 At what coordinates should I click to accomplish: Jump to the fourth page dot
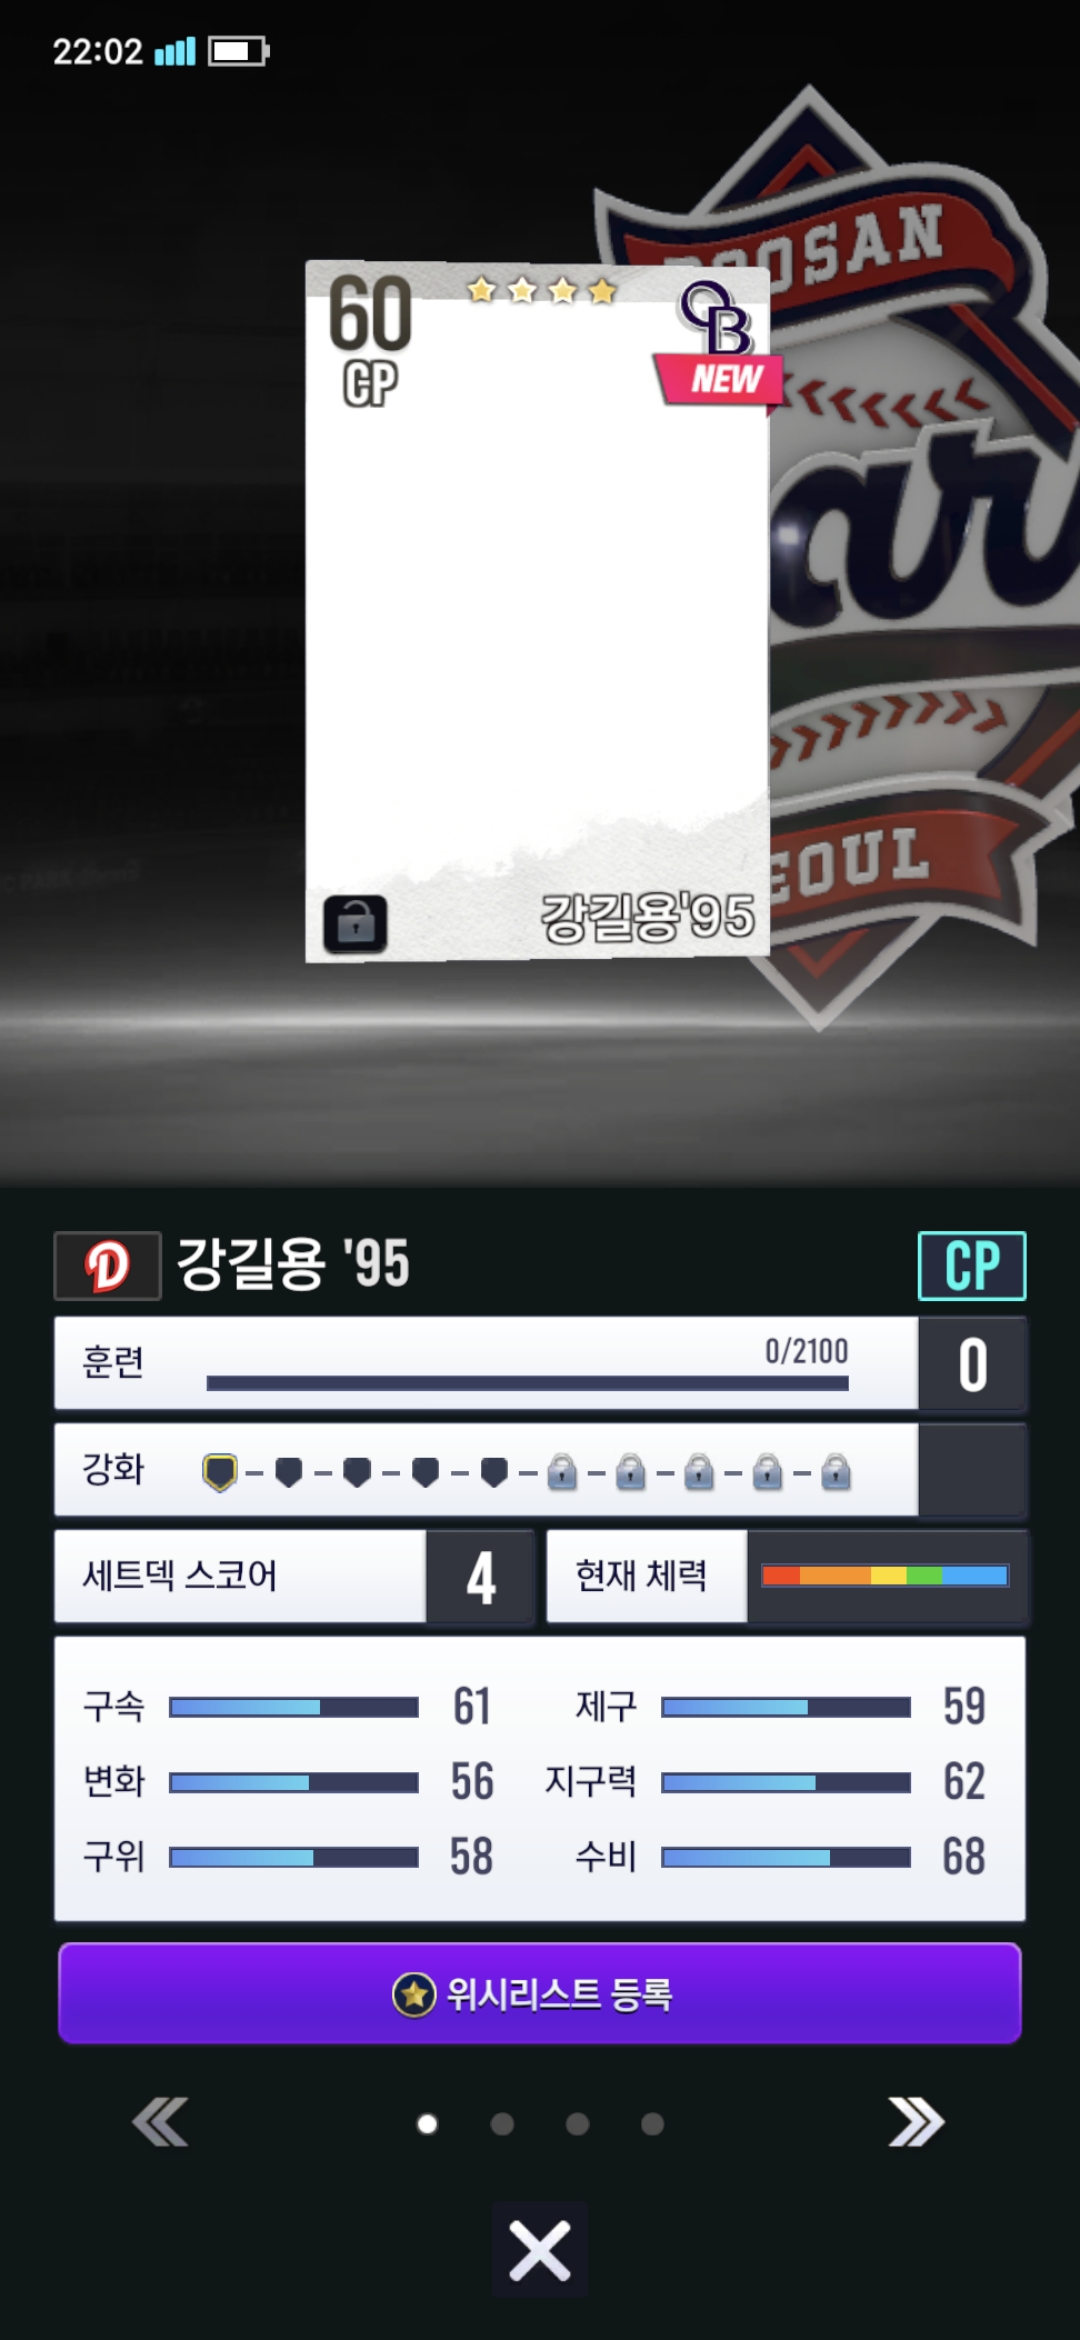pyautogui.click(x=652, y=2123)
